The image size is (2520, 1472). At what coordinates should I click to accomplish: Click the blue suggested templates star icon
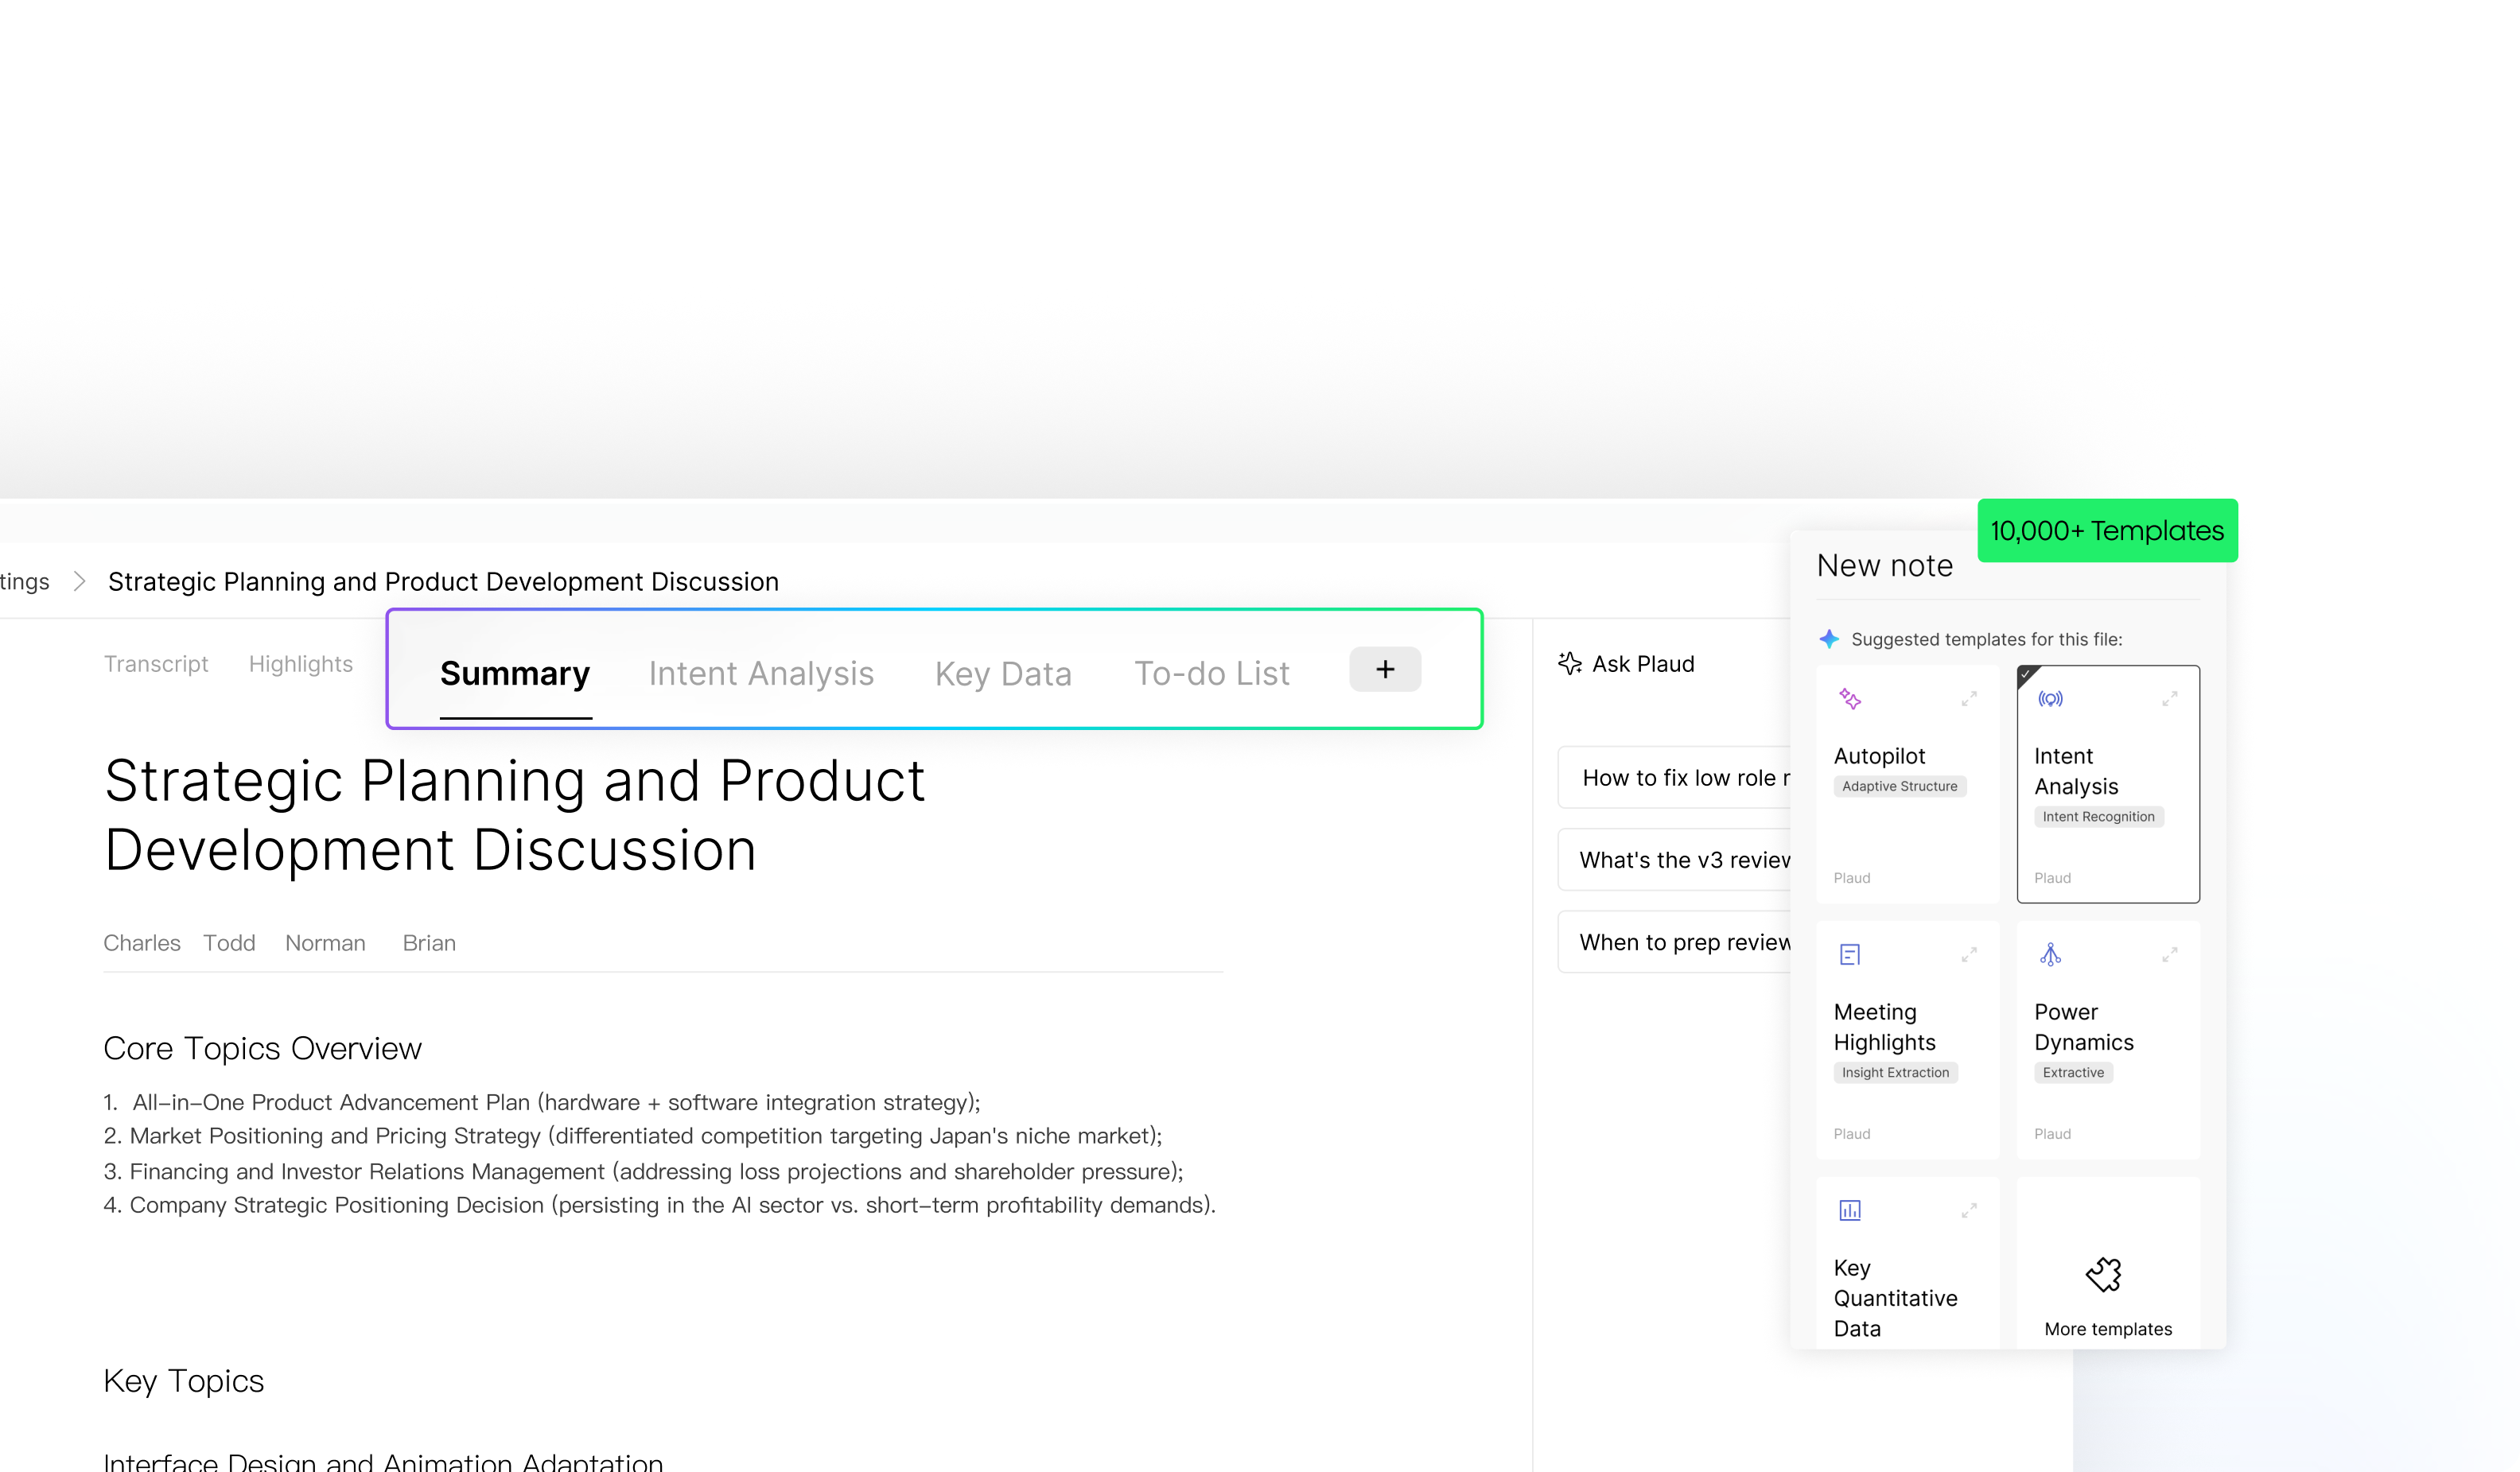point(1829,639)
